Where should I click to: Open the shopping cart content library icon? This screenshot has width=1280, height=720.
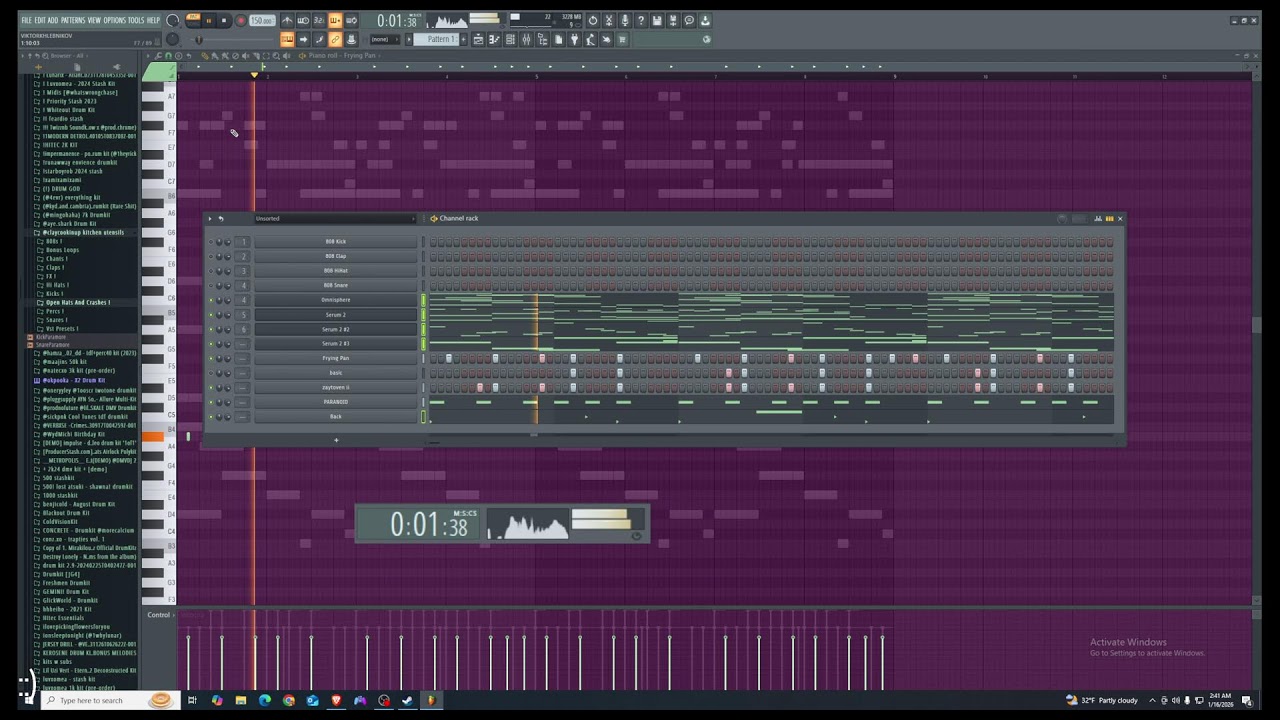(x=622, y=39)
